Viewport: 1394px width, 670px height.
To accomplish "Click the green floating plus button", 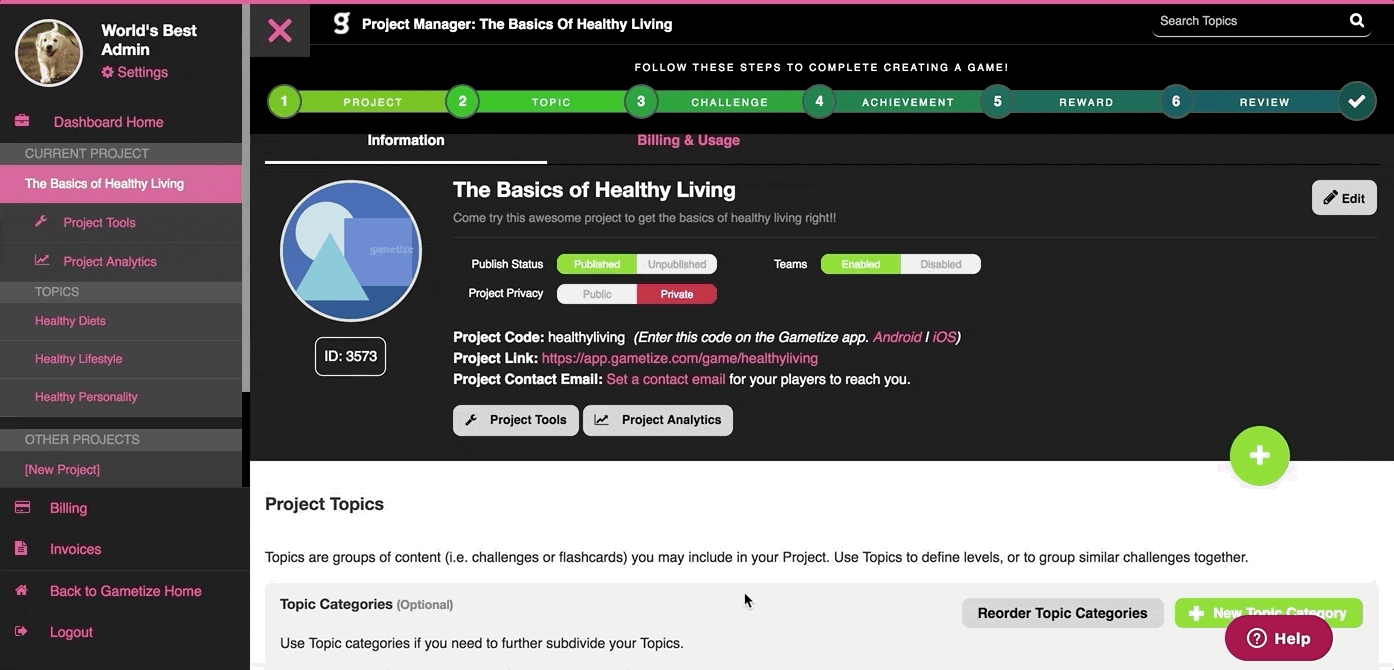I will (x=1259, y=456).
